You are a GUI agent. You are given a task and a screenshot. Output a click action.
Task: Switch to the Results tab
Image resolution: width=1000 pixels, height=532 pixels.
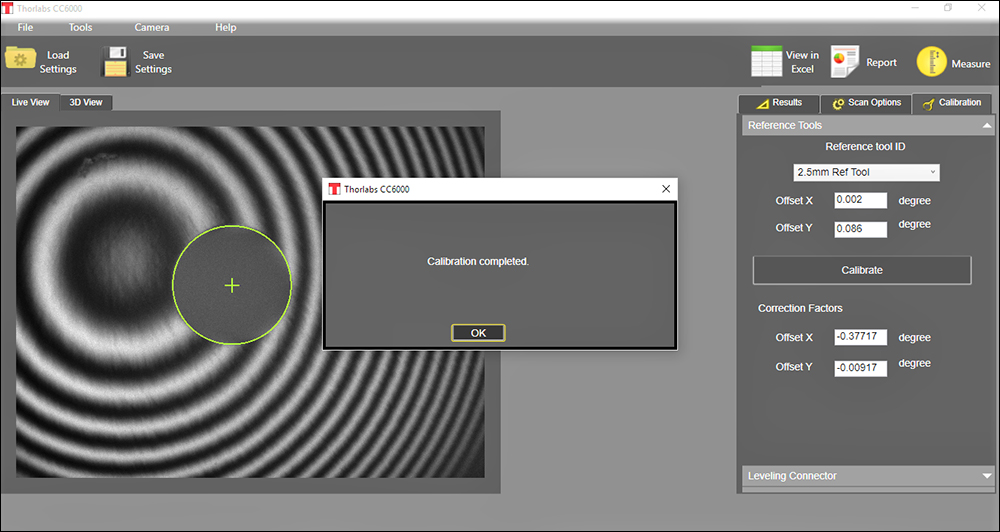(x=778, y=103)
